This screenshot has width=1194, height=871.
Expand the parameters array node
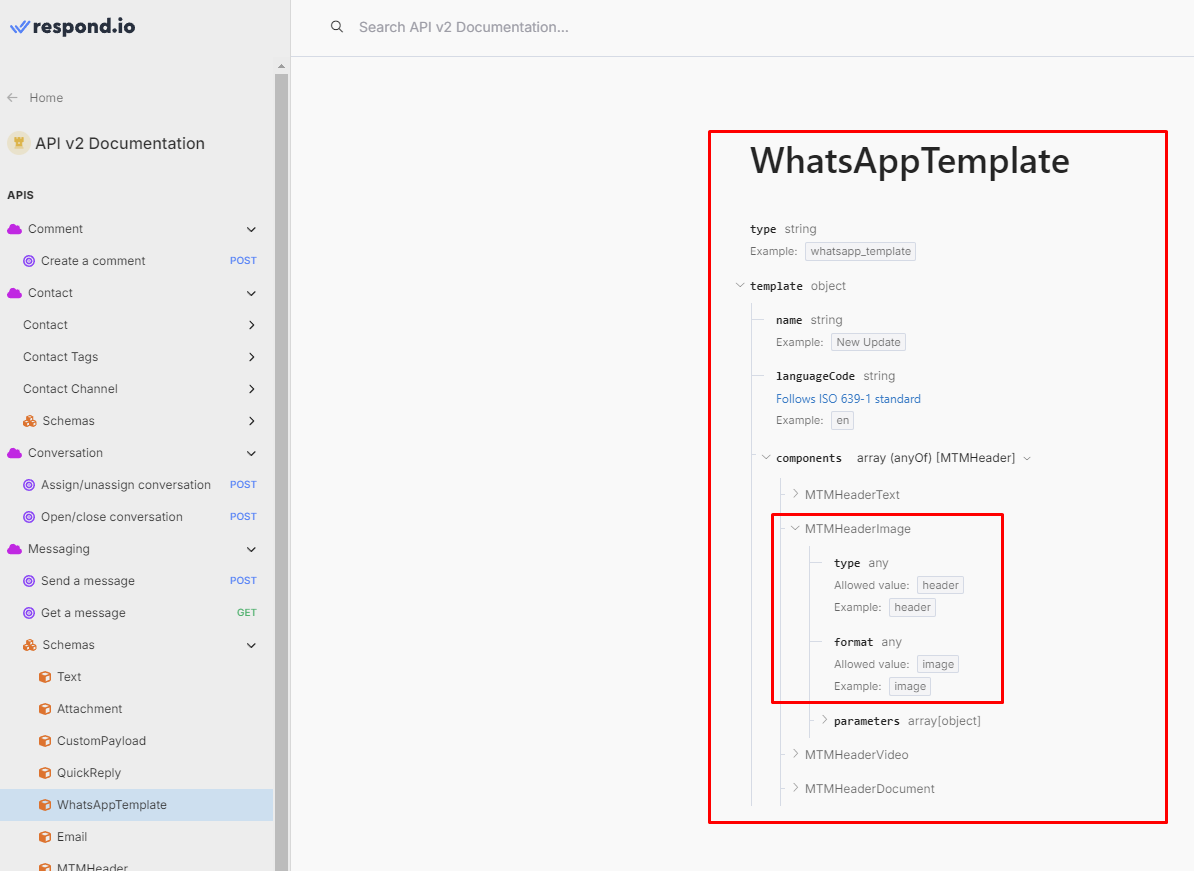(x=824, y=720)
